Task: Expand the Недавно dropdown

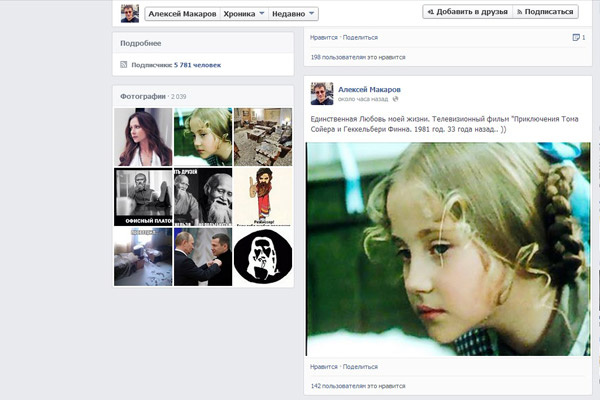Action: [x=293, y=14]
